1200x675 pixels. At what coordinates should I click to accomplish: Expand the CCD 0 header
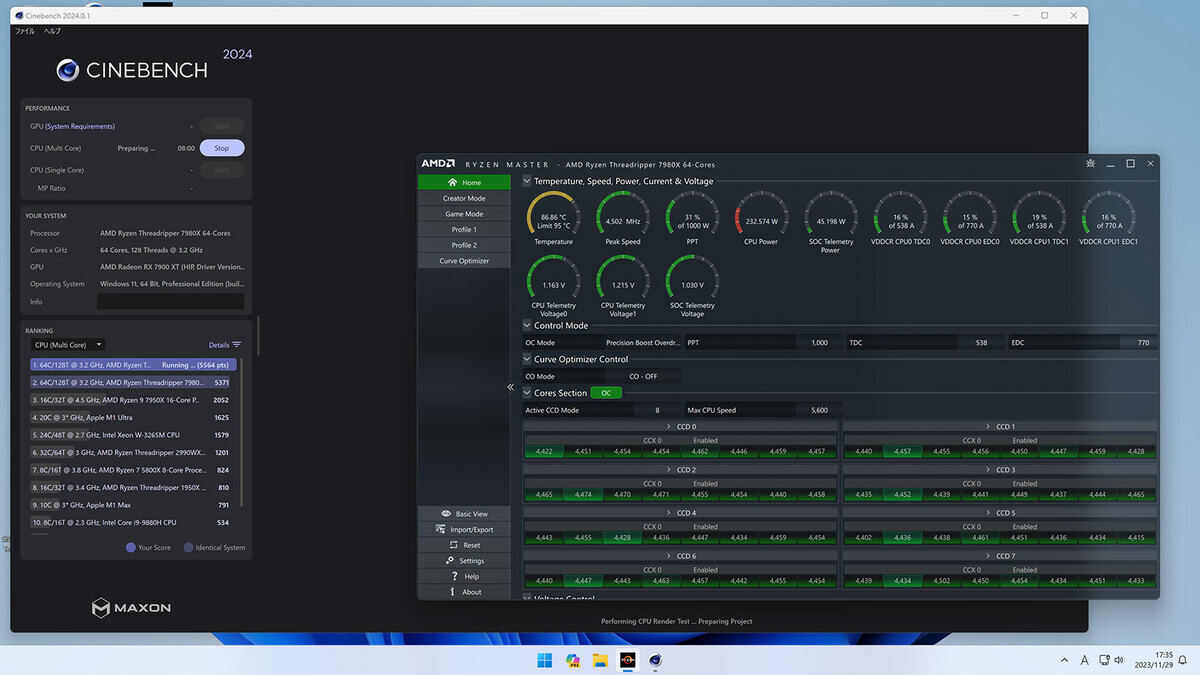tap(681, 427)
